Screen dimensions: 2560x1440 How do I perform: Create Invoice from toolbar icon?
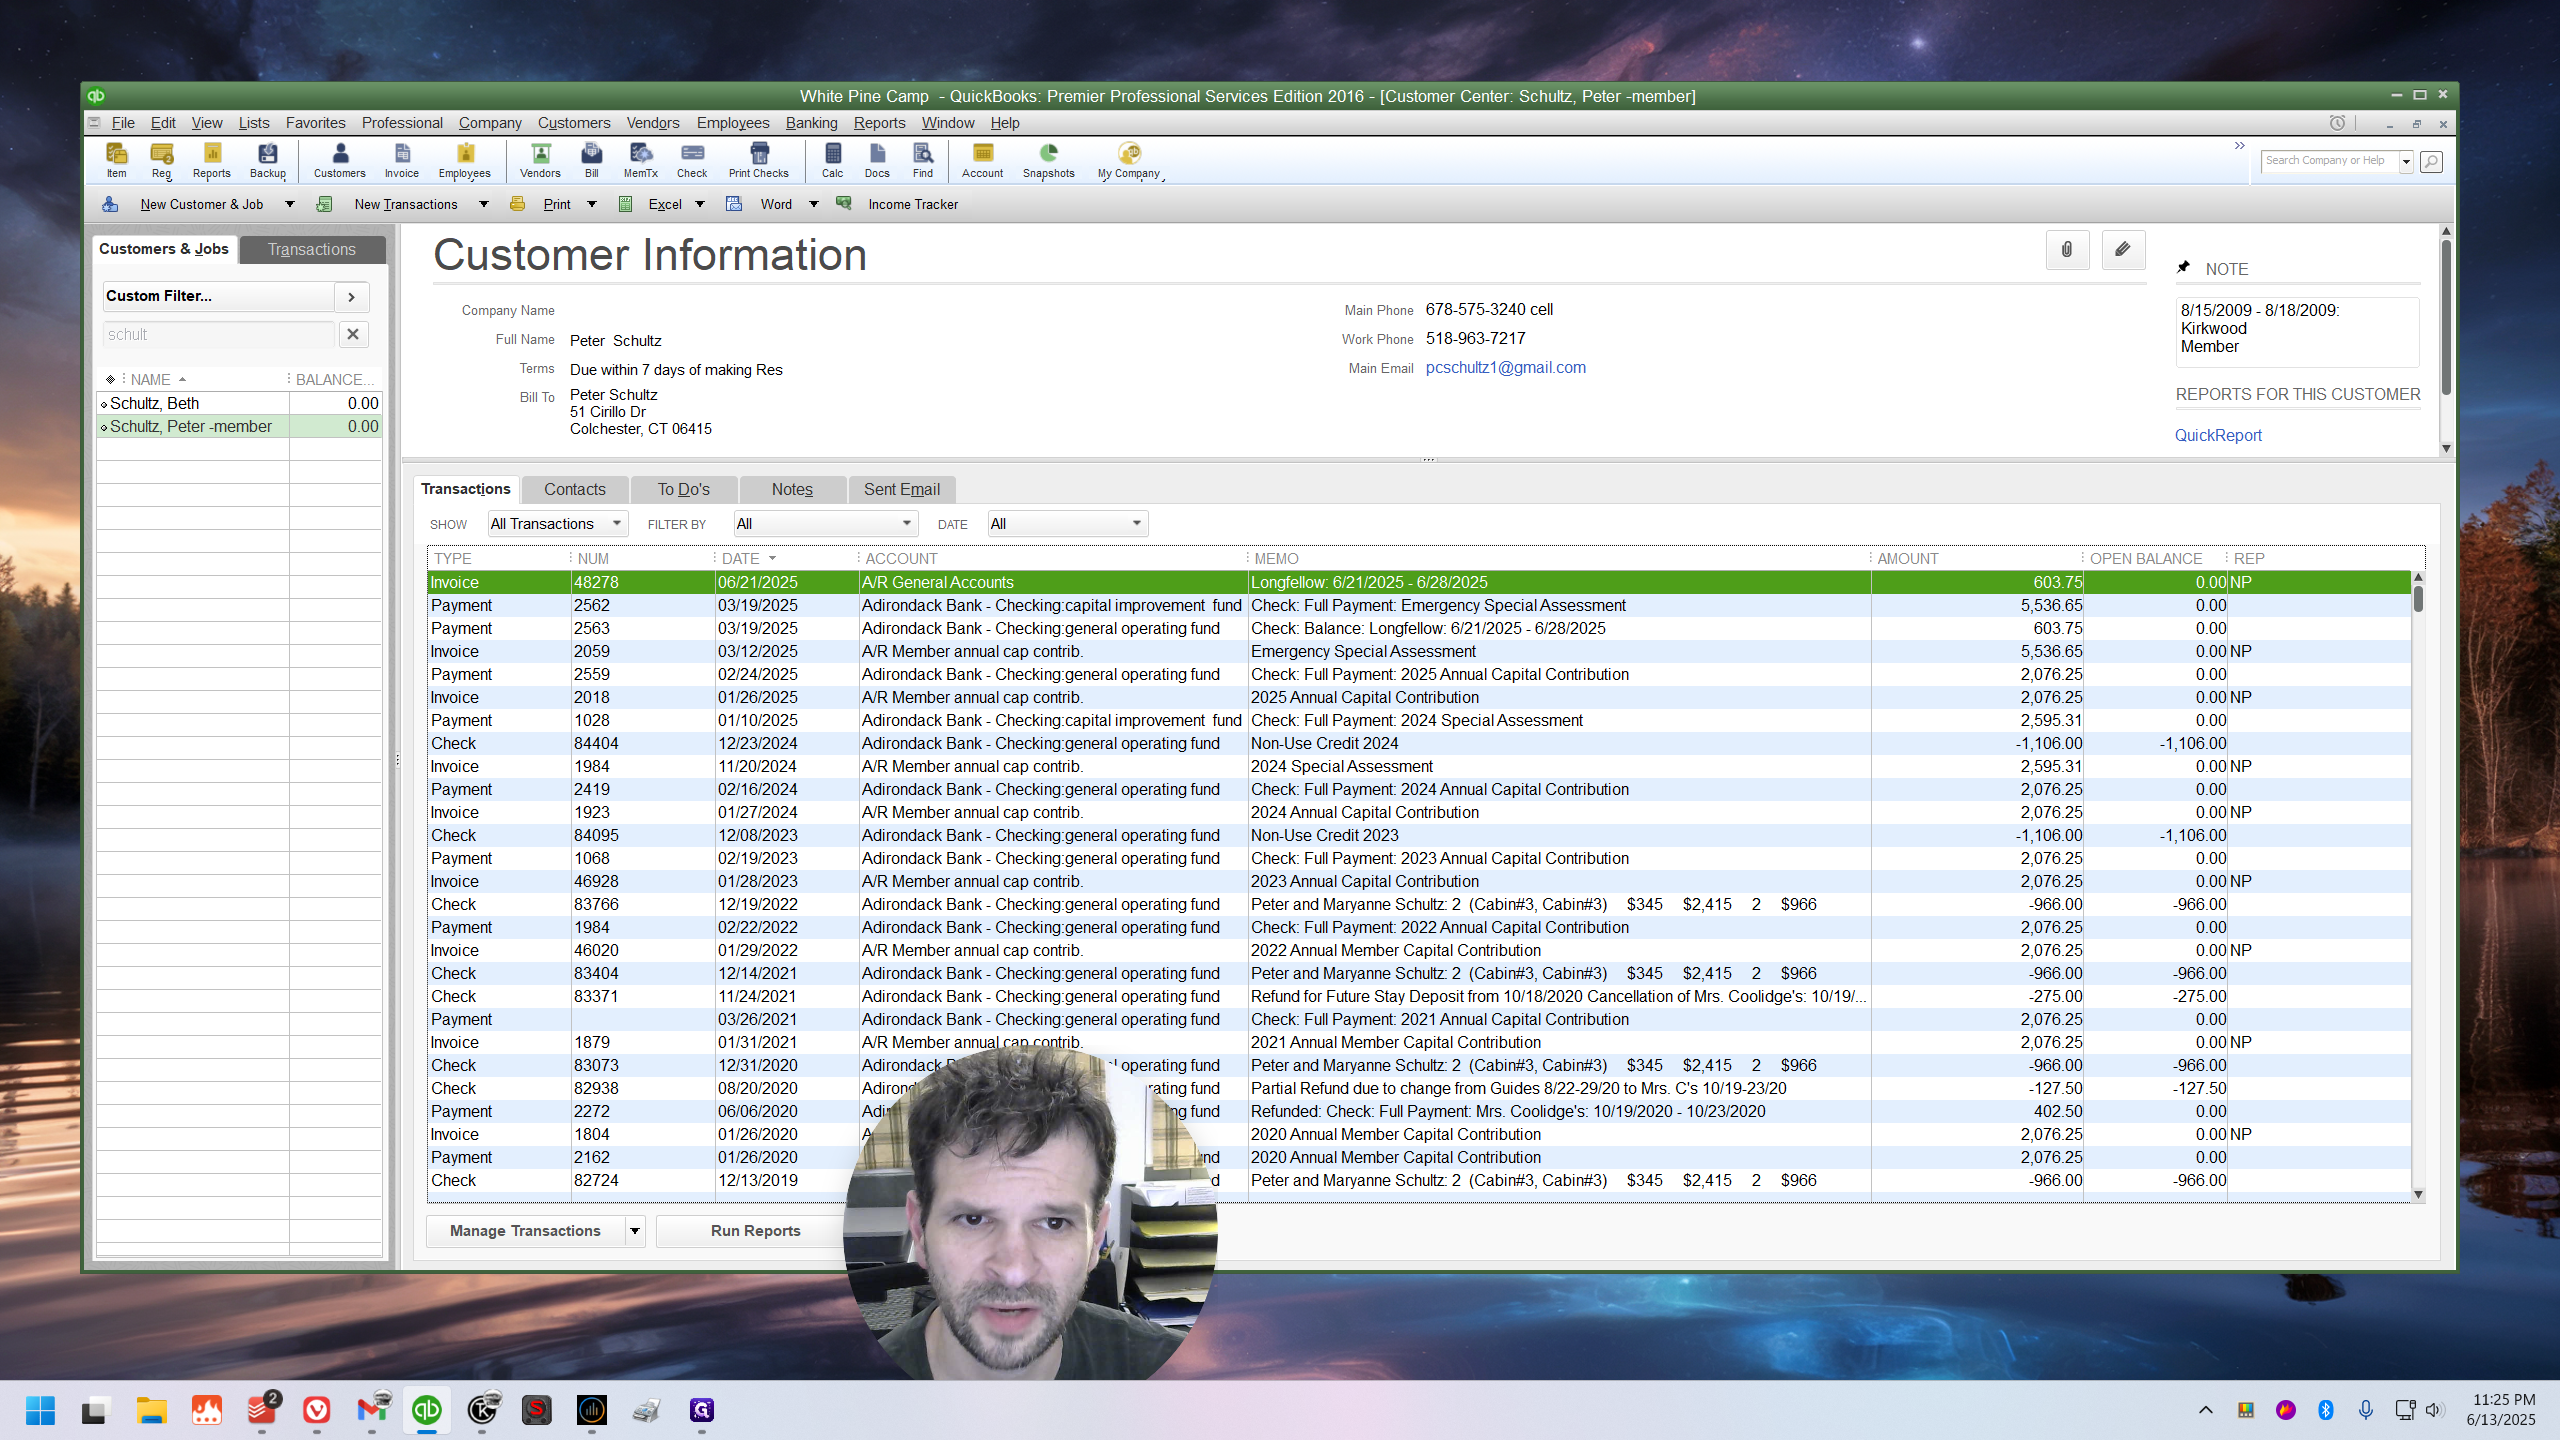point(402,160)
